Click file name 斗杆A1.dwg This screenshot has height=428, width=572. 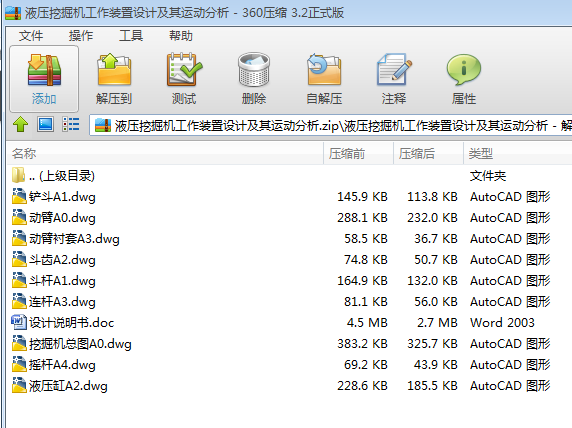click(62, 281)
